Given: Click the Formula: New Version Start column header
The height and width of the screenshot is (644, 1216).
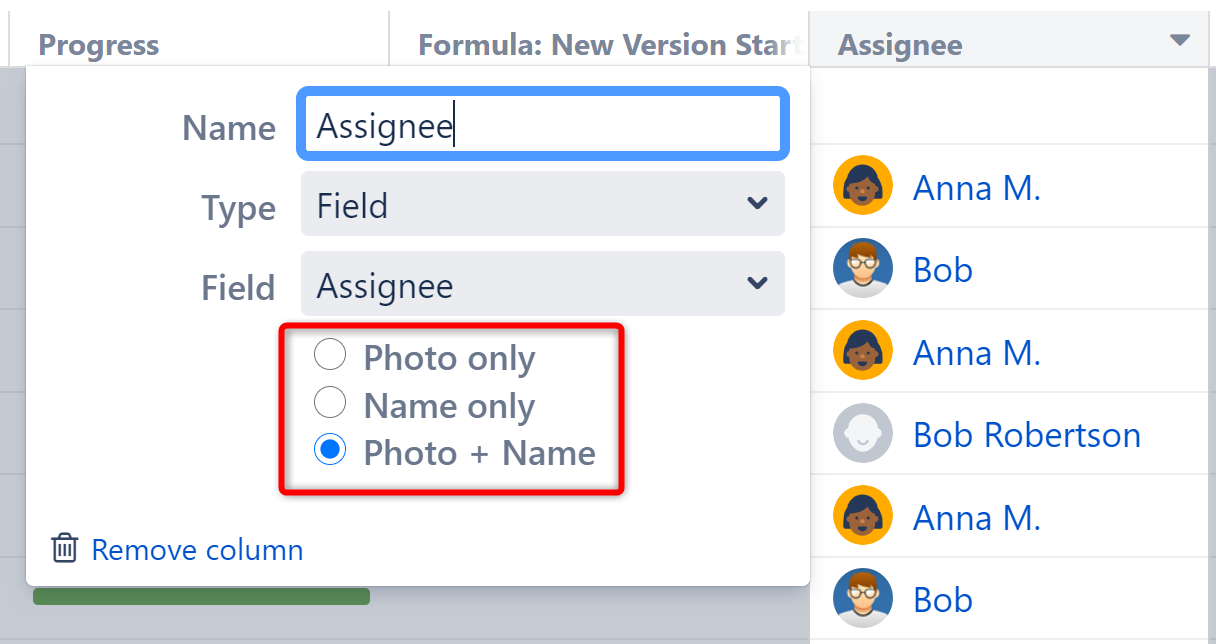Looking at the screenshot, I should point(608,45).
